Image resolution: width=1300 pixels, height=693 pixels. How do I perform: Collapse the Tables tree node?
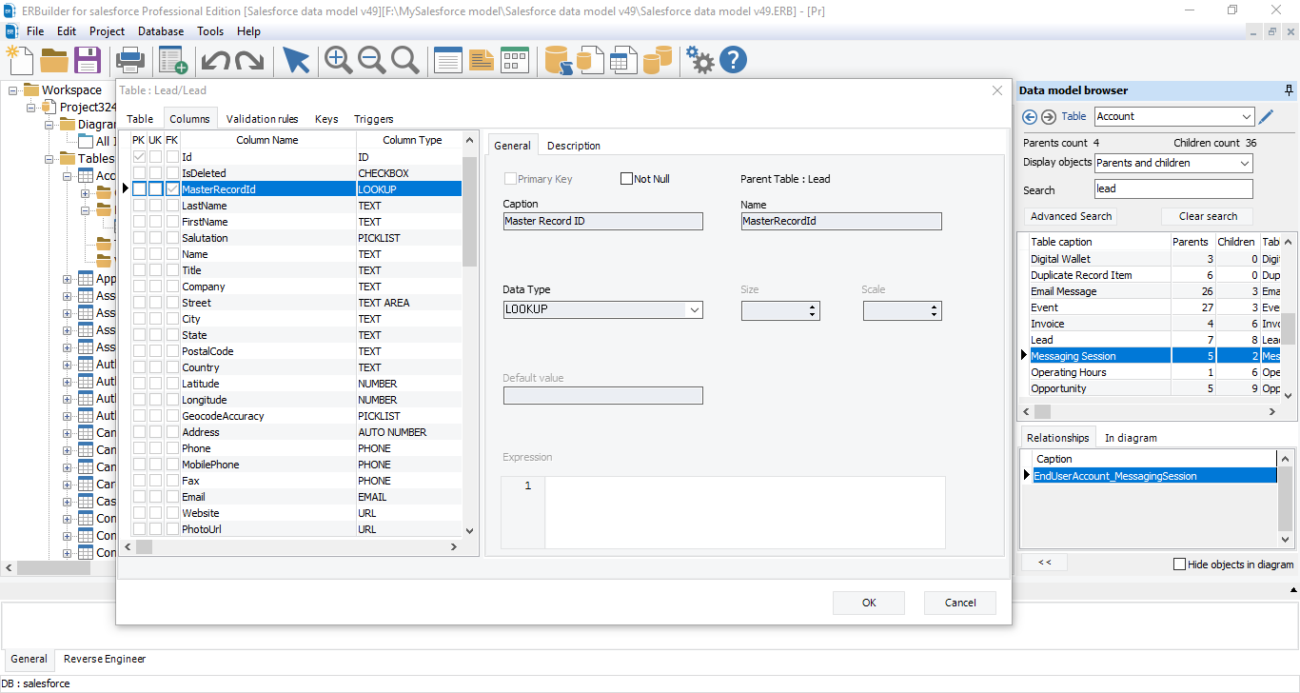point(50,159)
